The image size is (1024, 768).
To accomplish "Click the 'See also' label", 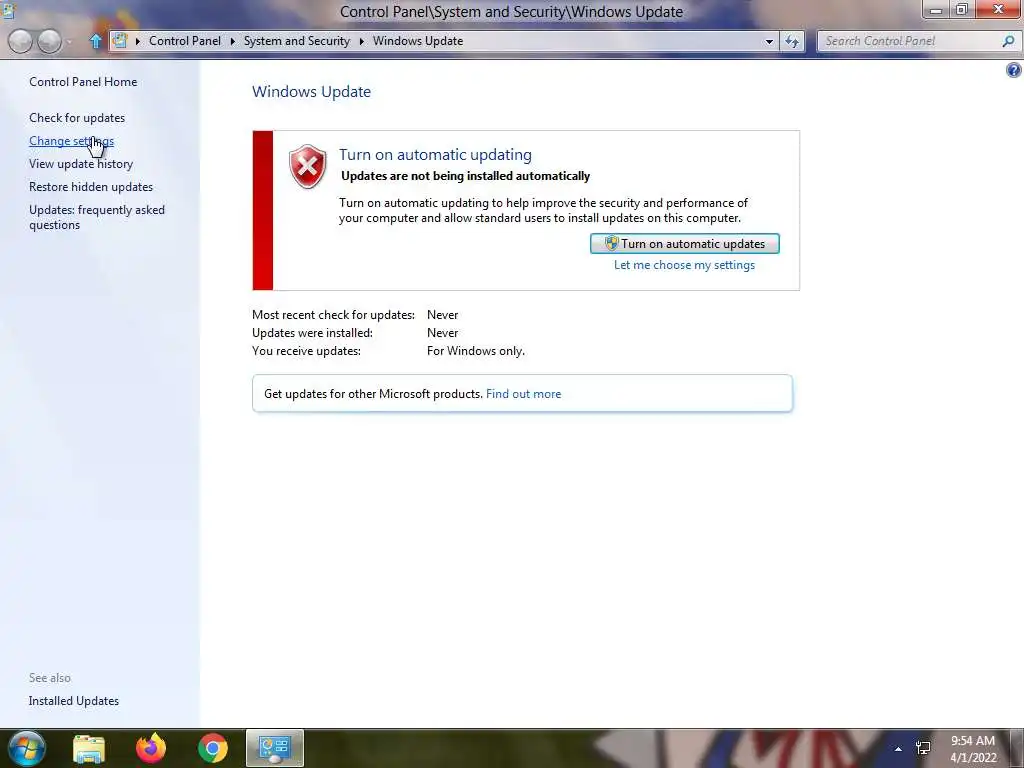I will coord(50,678).
